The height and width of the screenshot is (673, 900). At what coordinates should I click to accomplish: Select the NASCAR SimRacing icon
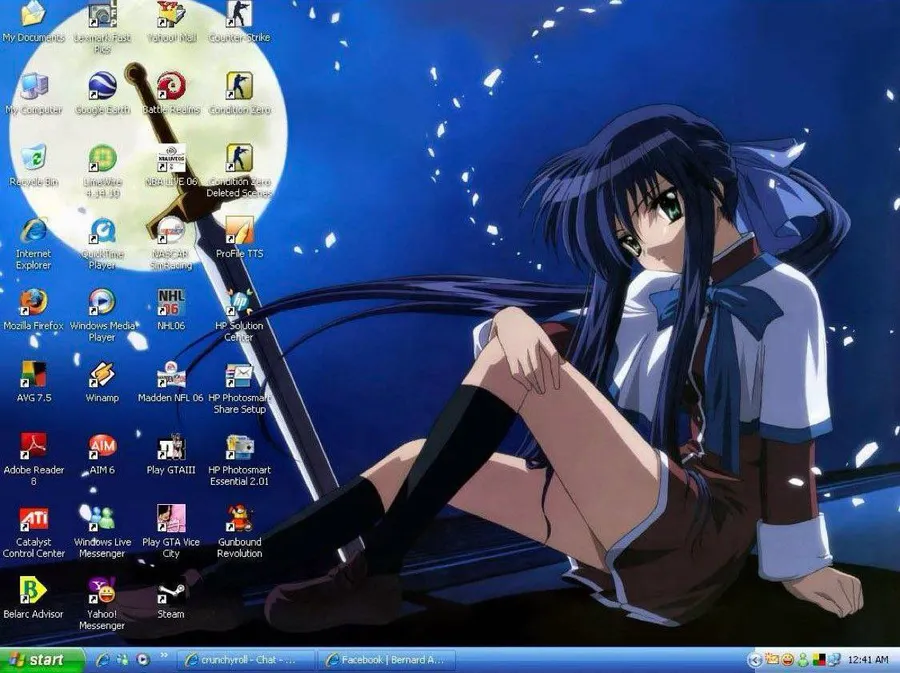pyautogui.click(x=171, y=244)
